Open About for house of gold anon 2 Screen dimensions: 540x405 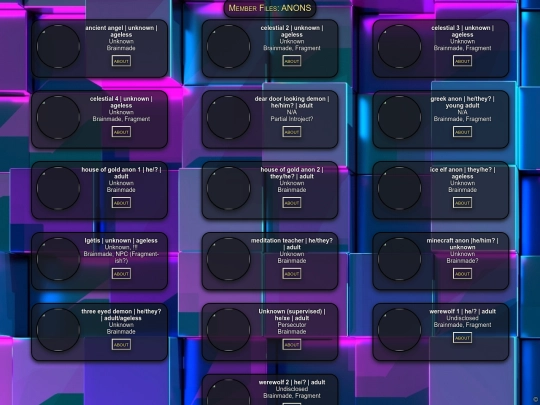click(x=292, y=203)
